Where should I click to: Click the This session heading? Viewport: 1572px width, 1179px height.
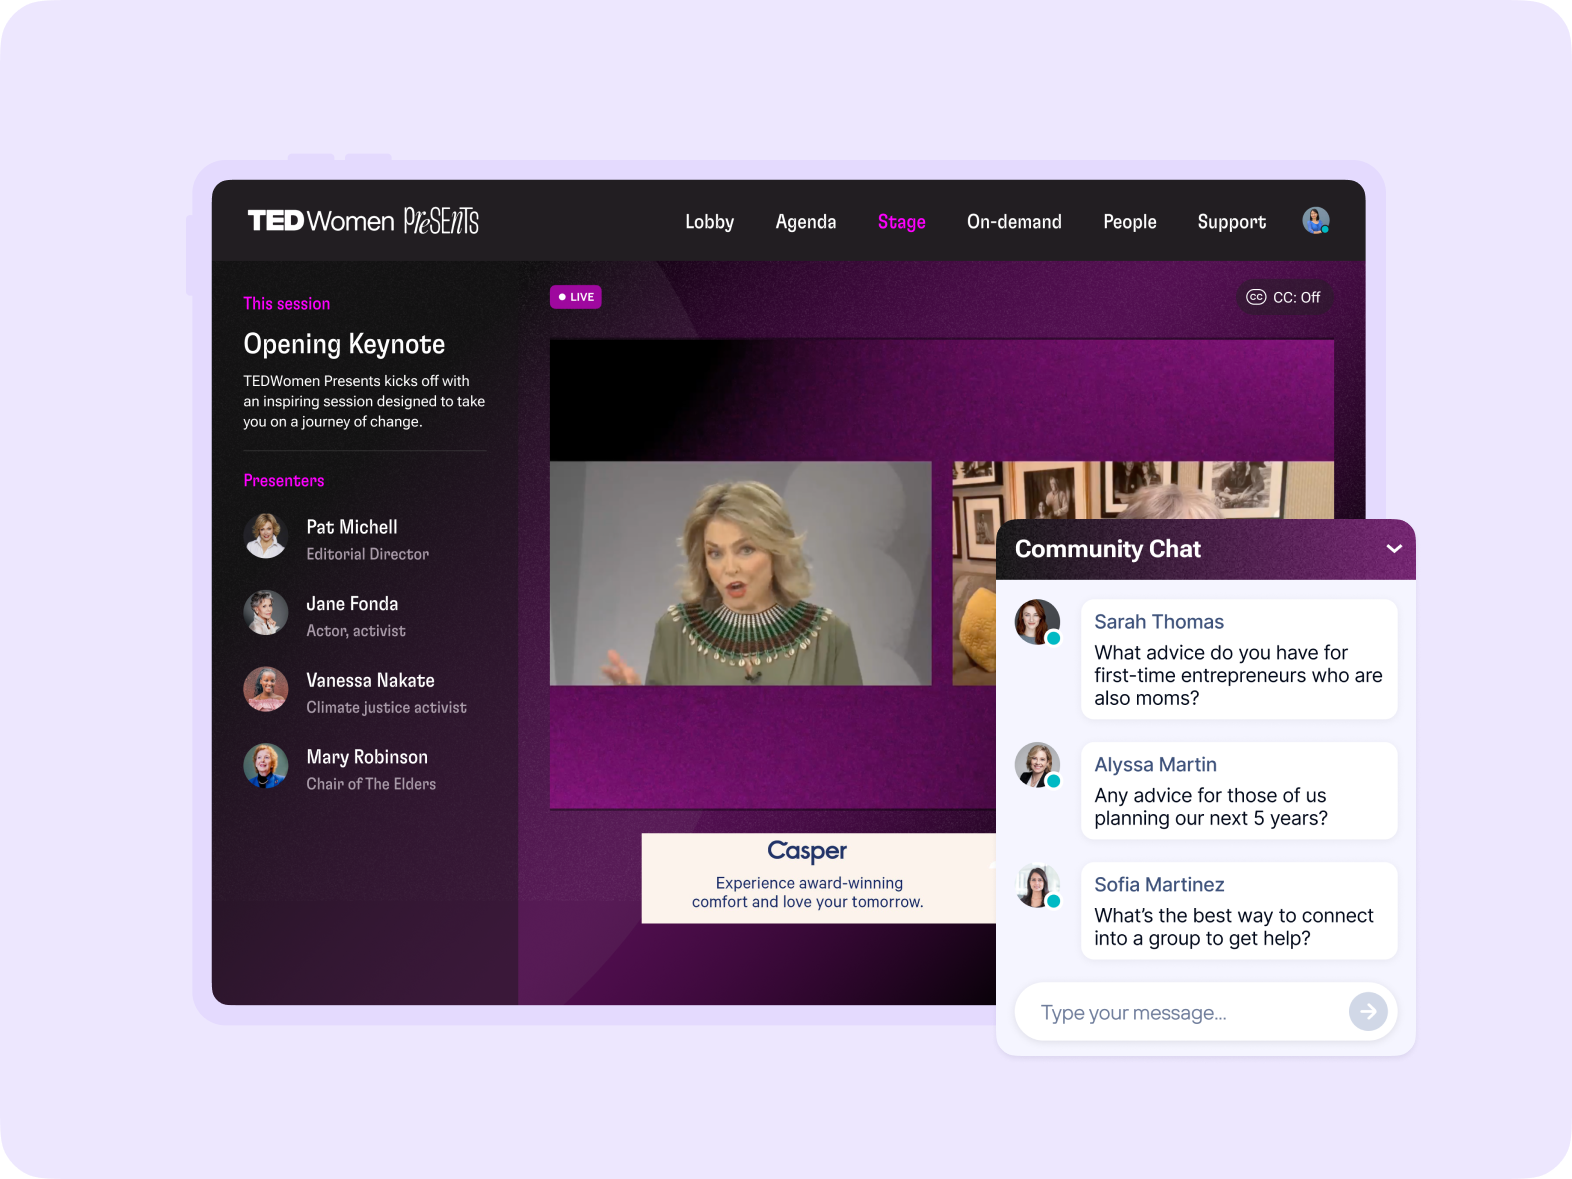[287, 304]
